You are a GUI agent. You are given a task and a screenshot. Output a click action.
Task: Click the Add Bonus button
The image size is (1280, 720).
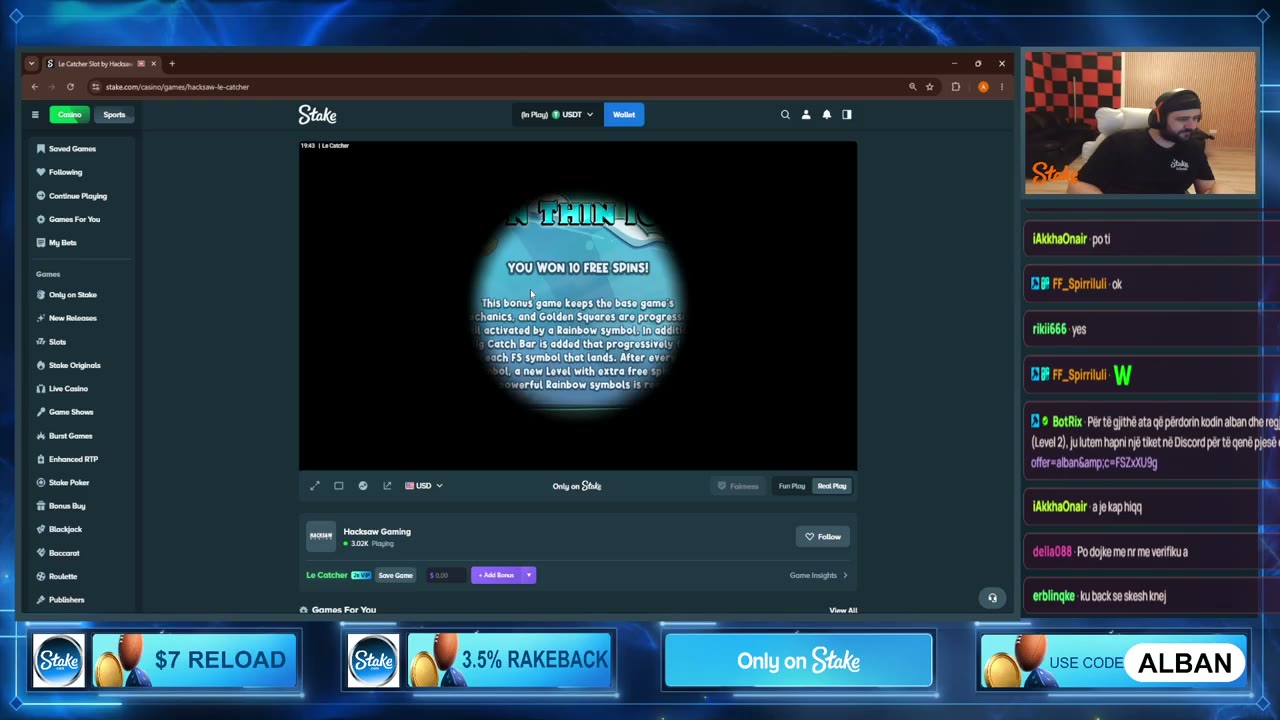496,575
